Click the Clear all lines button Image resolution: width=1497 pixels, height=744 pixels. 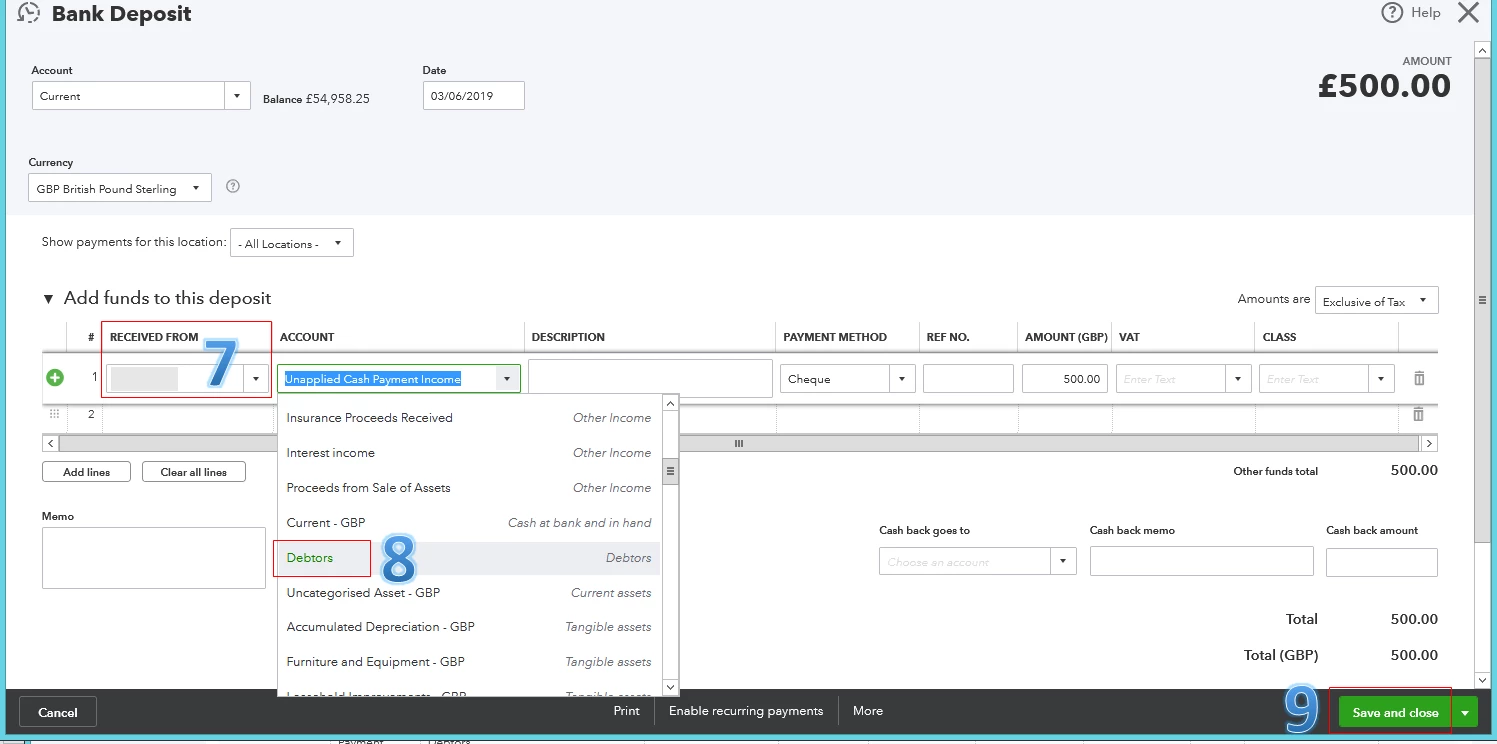tap(194, 472)
